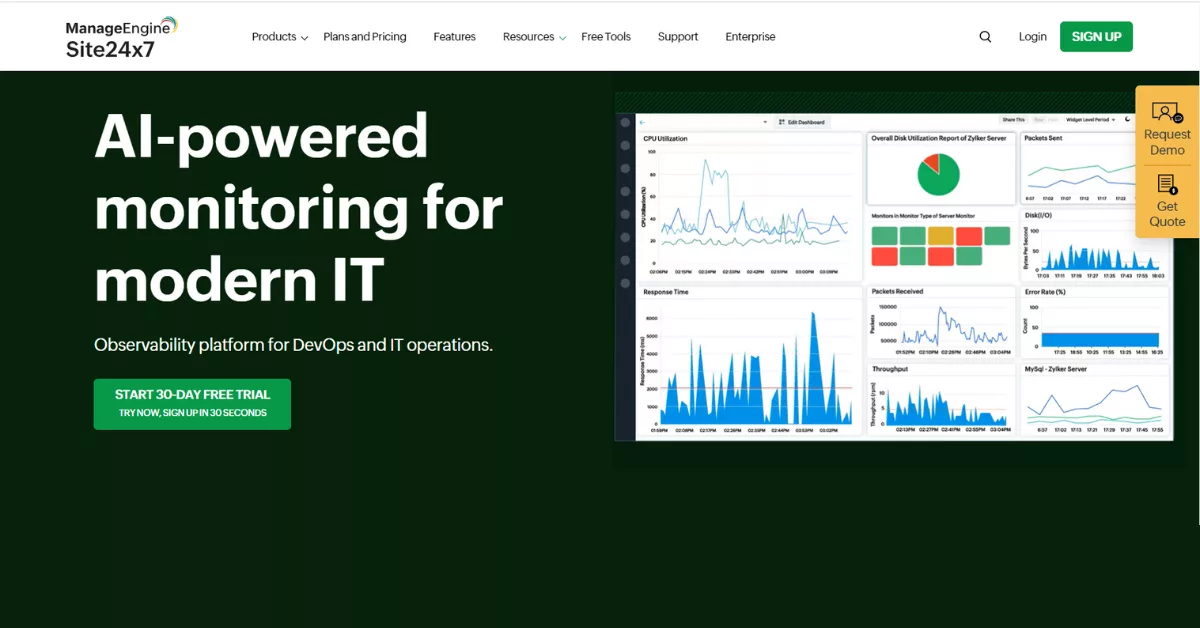1200x628 pixels.
Task: Open the Enterprise page
Action: click(x=750, y=37)
